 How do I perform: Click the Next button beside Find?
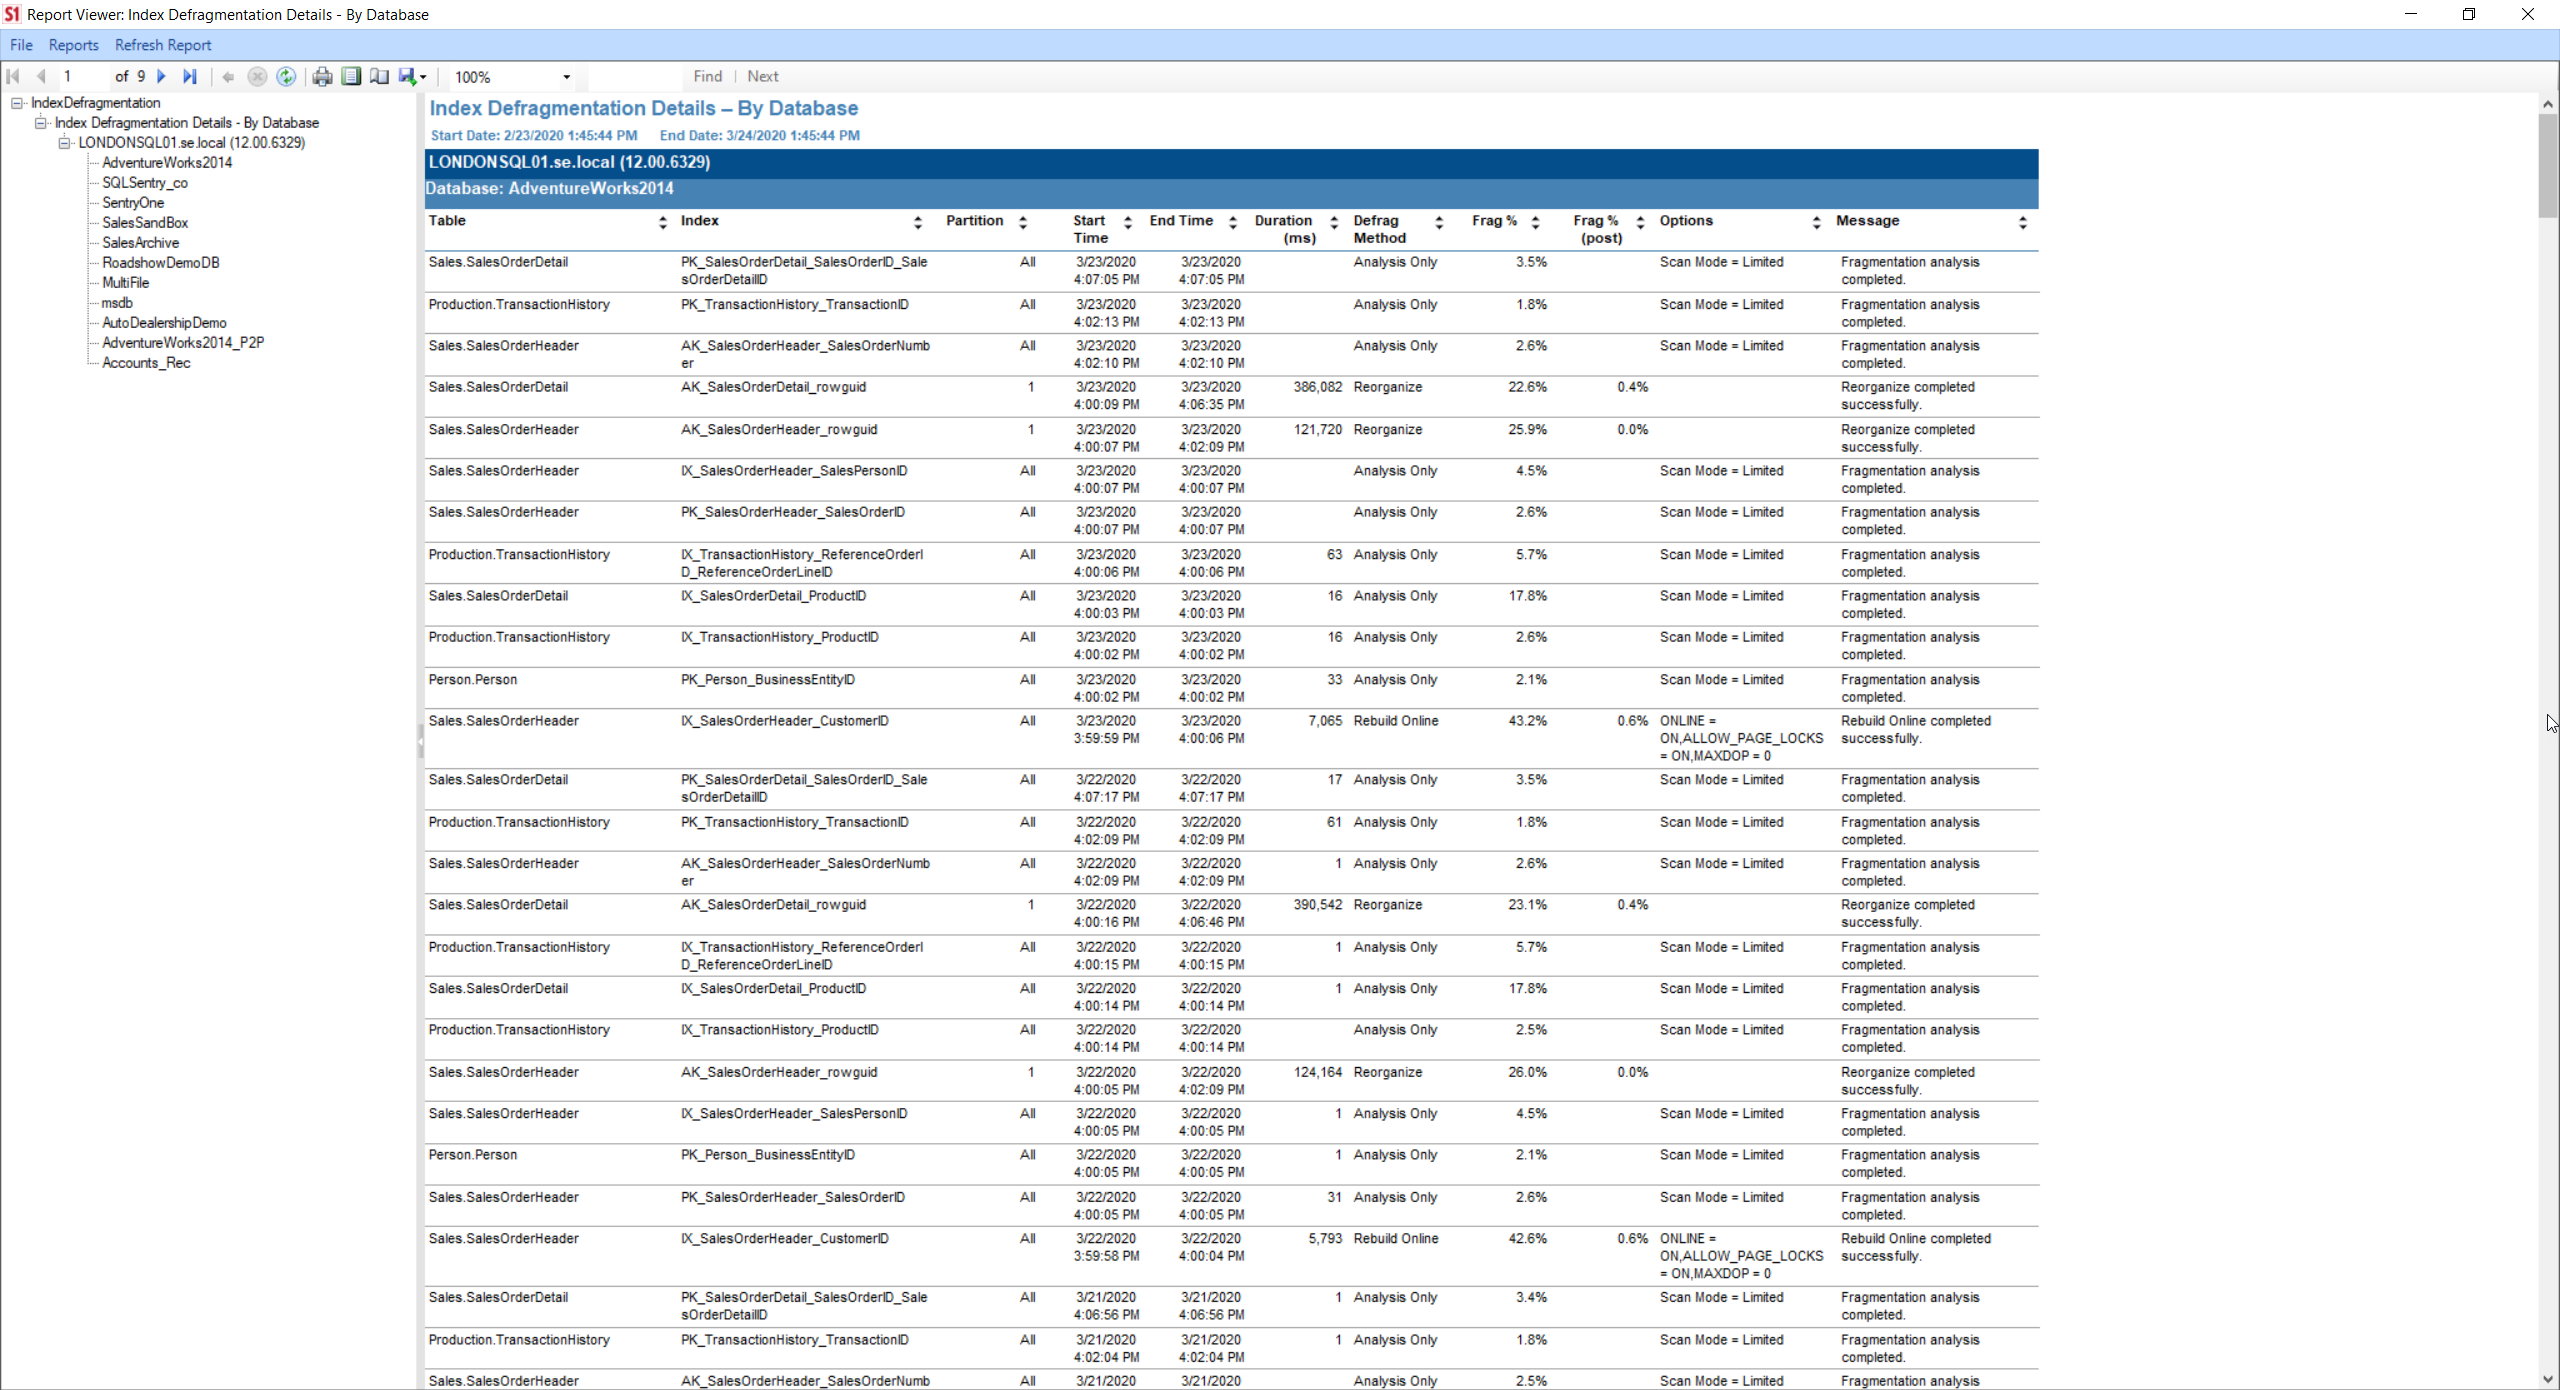click(x=762, y=76)
